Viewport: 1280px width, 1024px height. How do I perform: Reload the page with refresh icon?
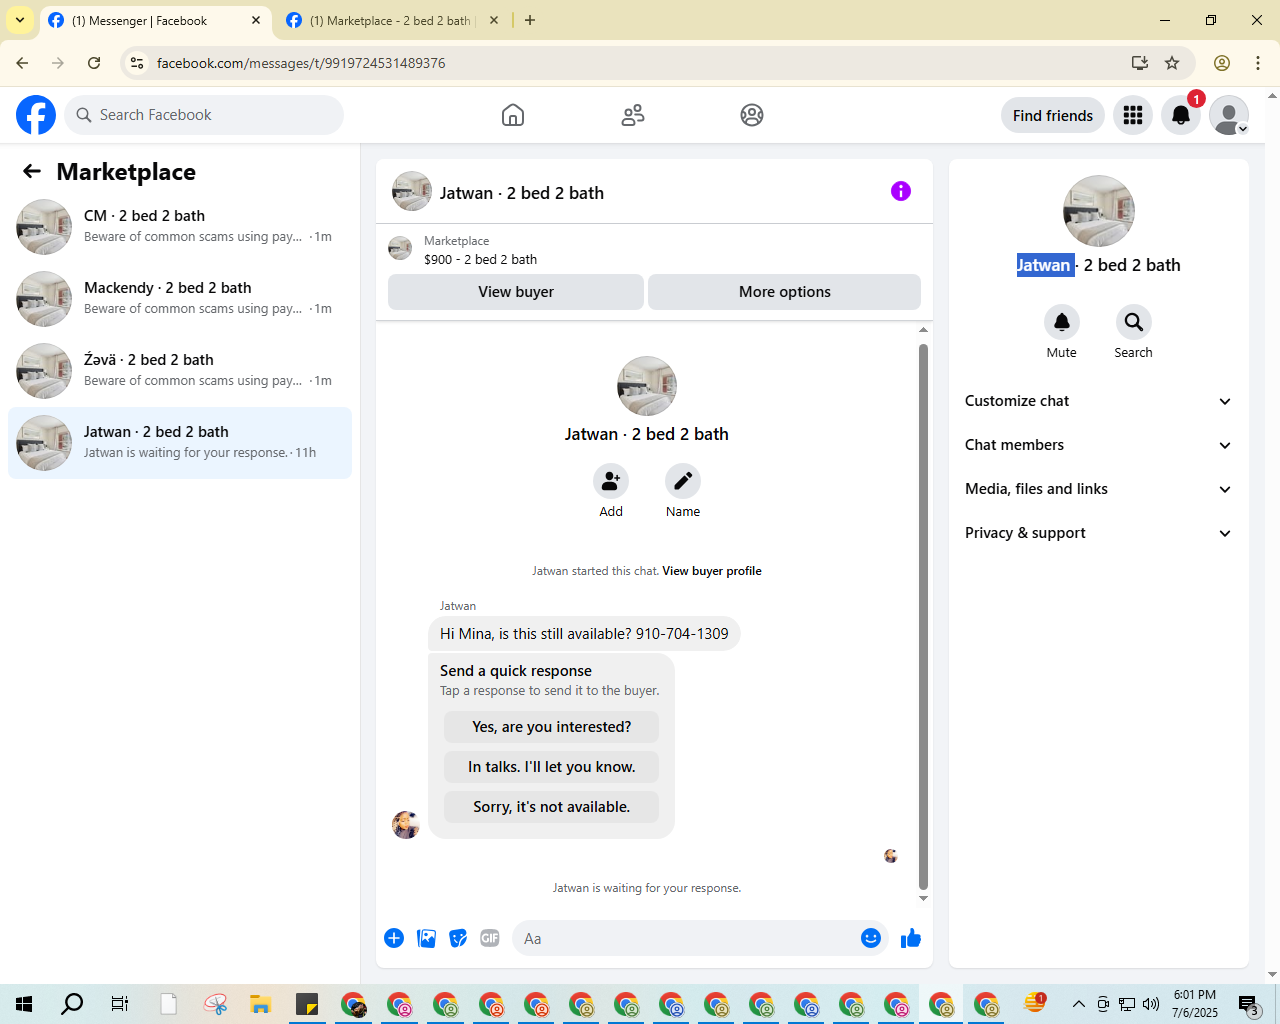[94, 63]
